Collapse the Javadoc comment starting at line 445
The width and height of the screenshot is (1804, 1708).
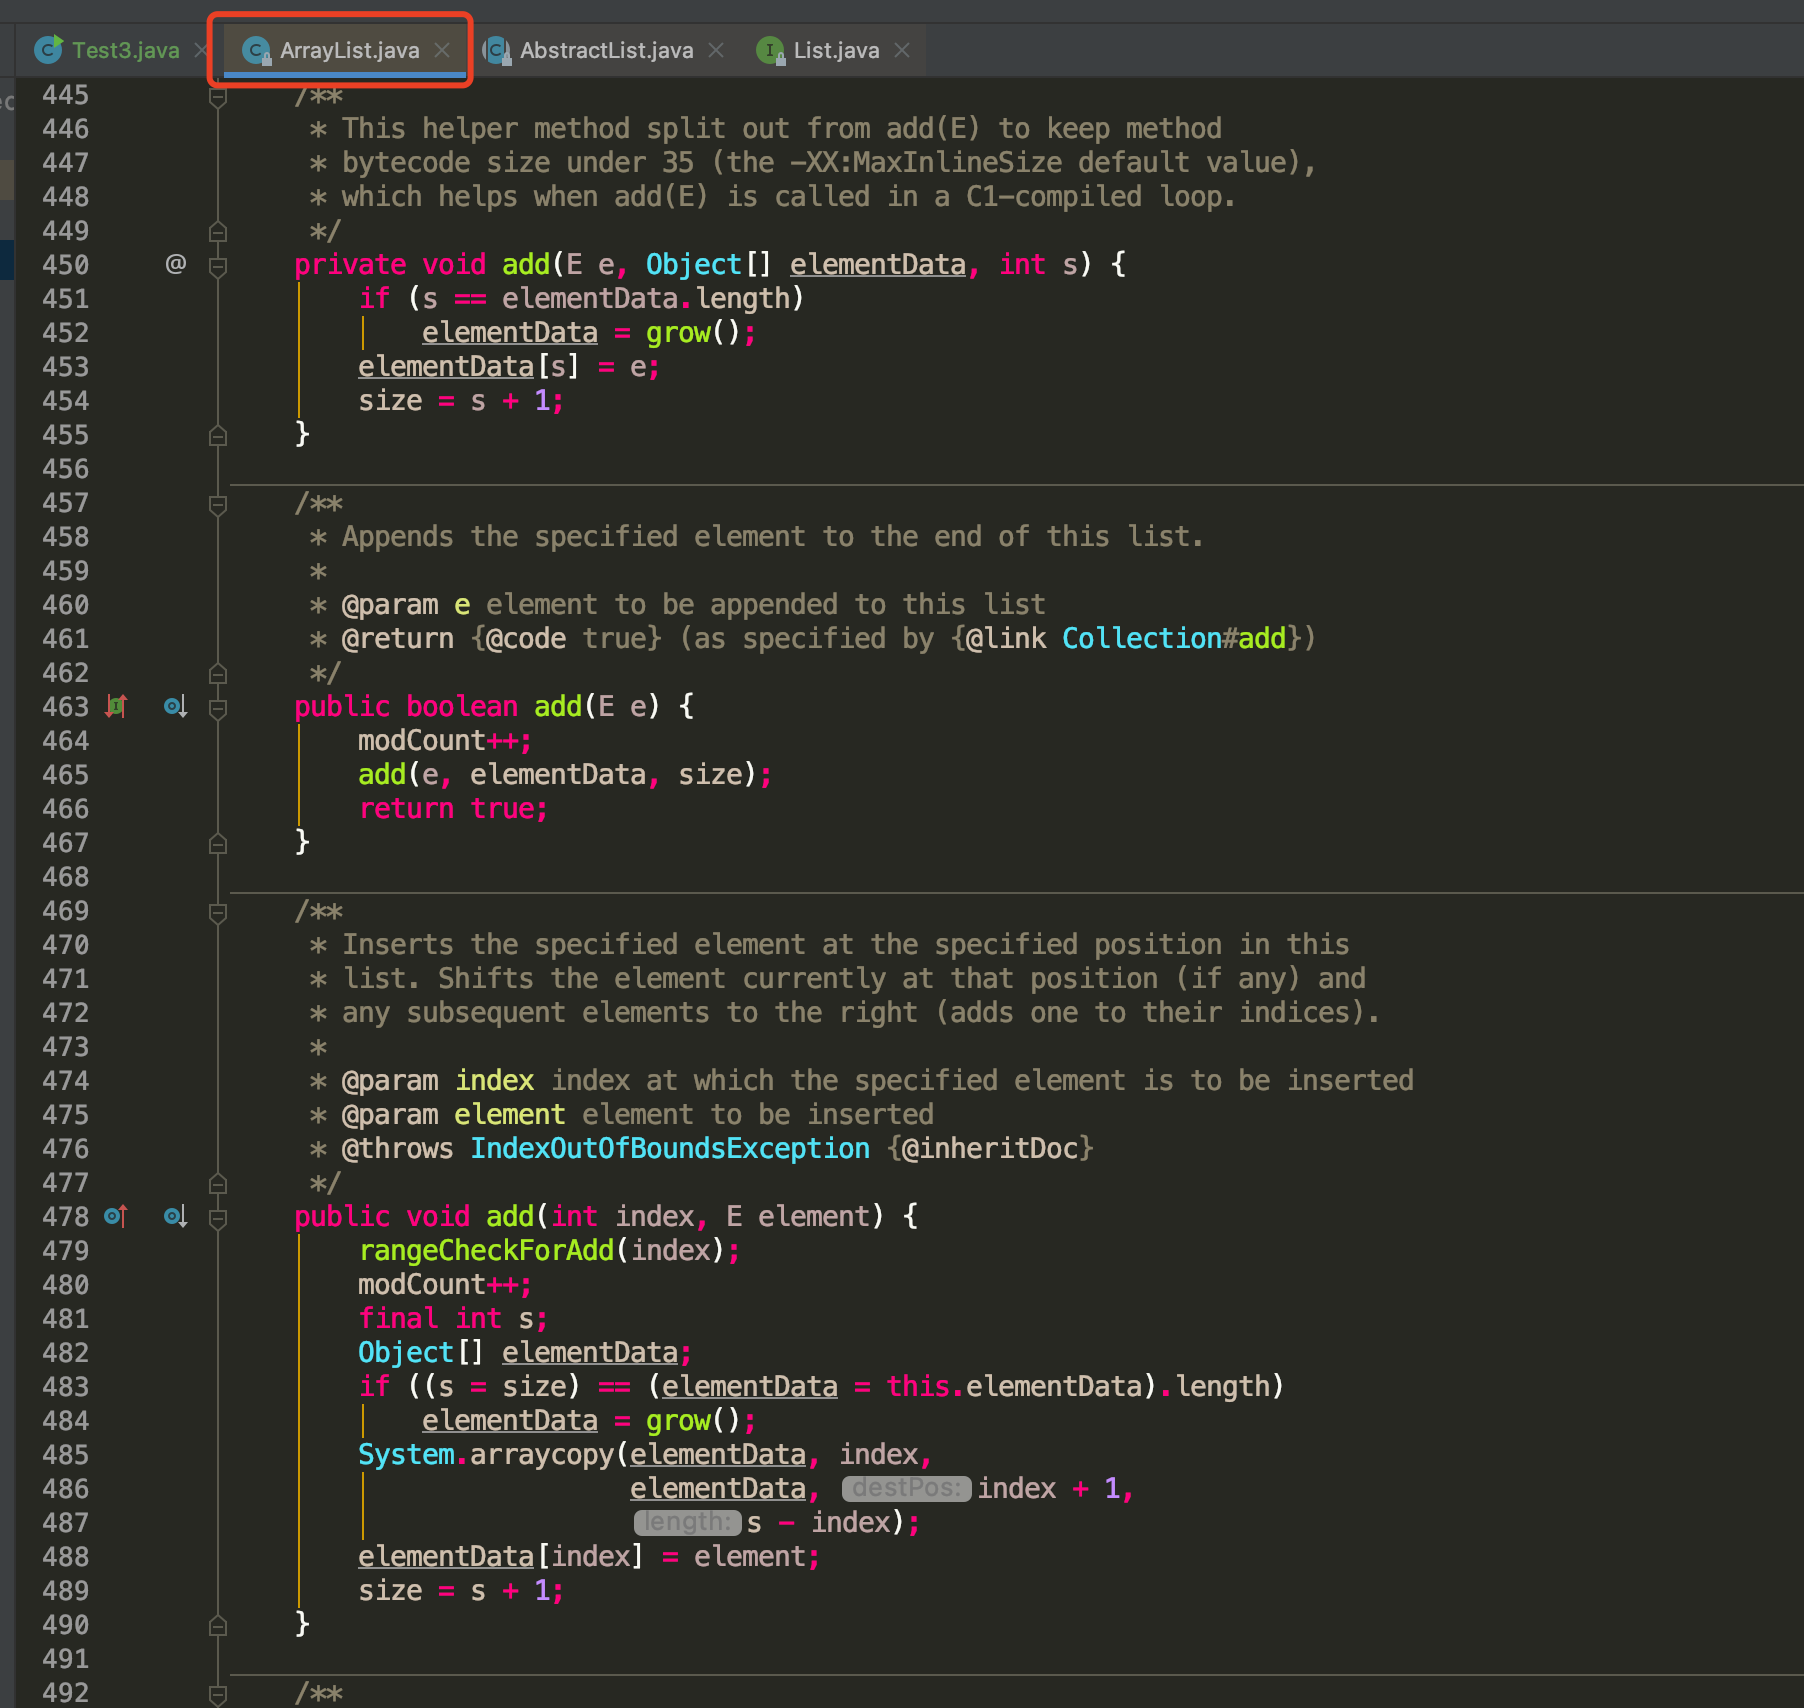click(218, 95)
